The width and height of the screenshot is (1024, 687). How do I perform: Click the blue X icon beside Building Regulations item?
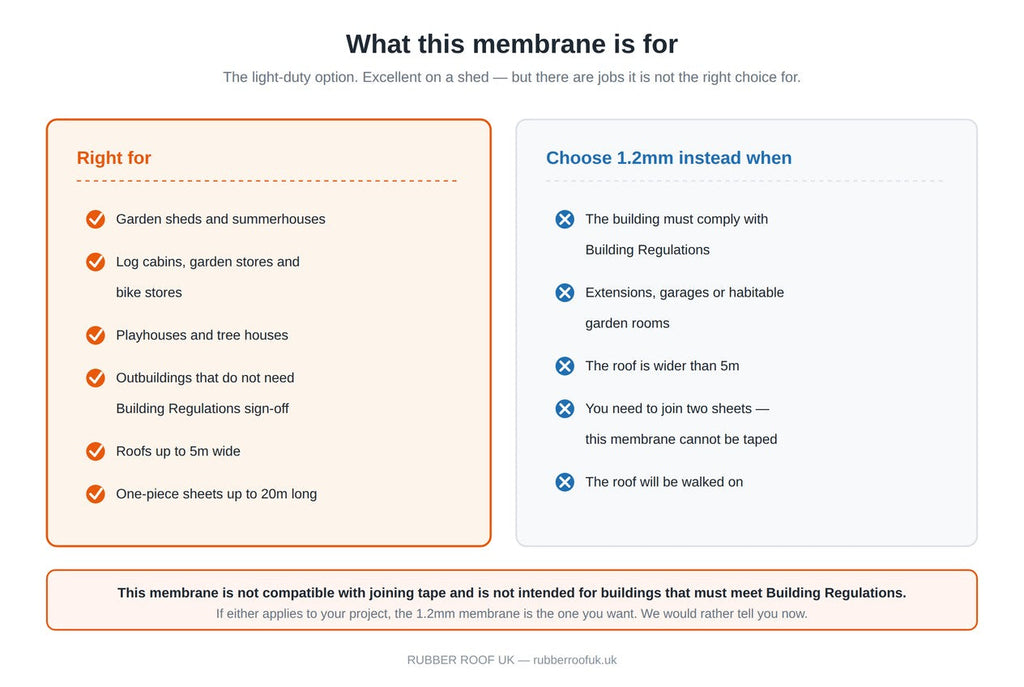click(x=565, y=219)
